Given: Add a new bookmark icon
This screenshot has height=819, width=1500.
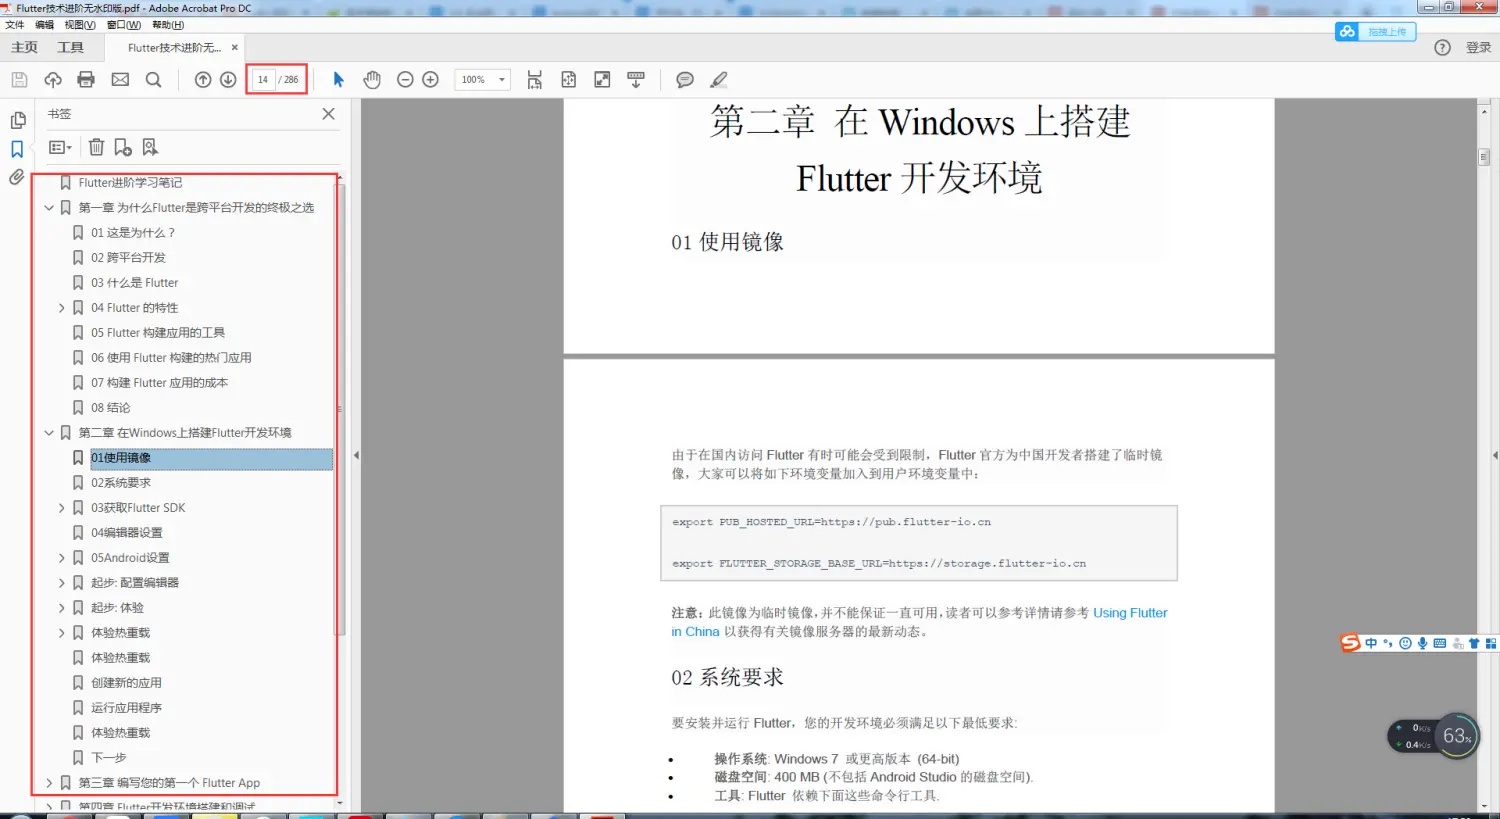Looking at the screenshot, I should pyautogui.click(x=123, y=147).
